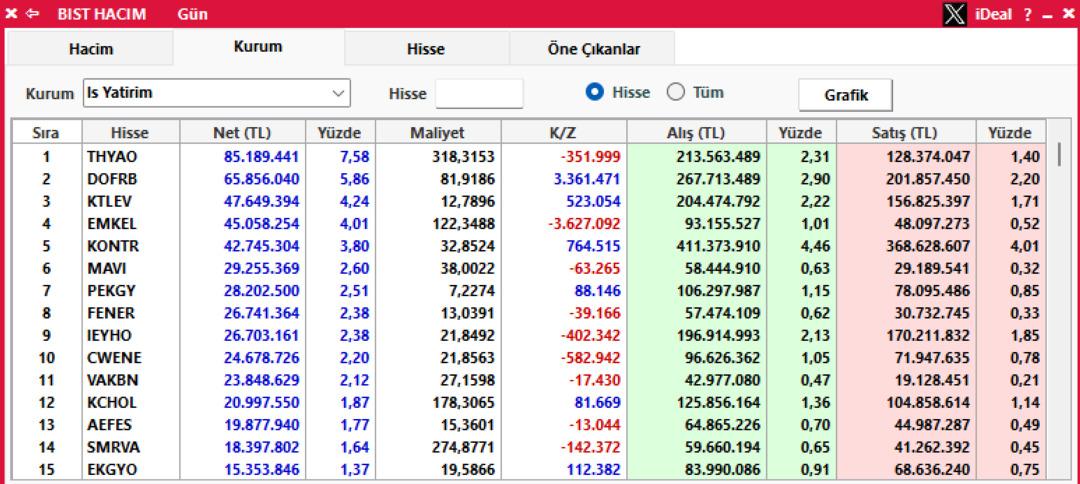Sort by Satış (TL) column header
The width and height of the screenshot is (1080, 484).
906,132
